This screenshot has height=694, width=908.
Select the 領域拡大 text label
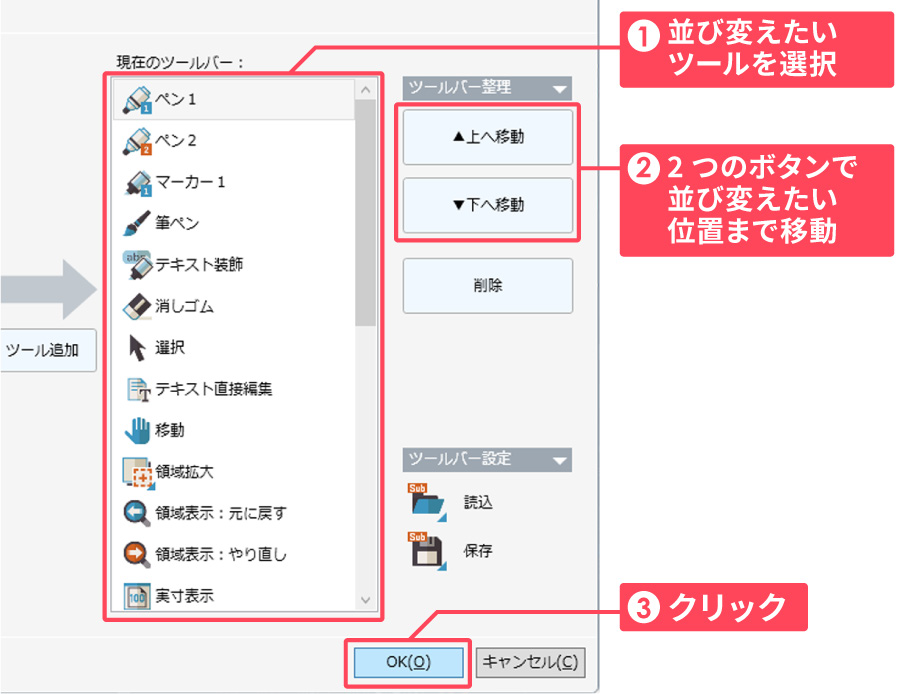click(184, 472)
